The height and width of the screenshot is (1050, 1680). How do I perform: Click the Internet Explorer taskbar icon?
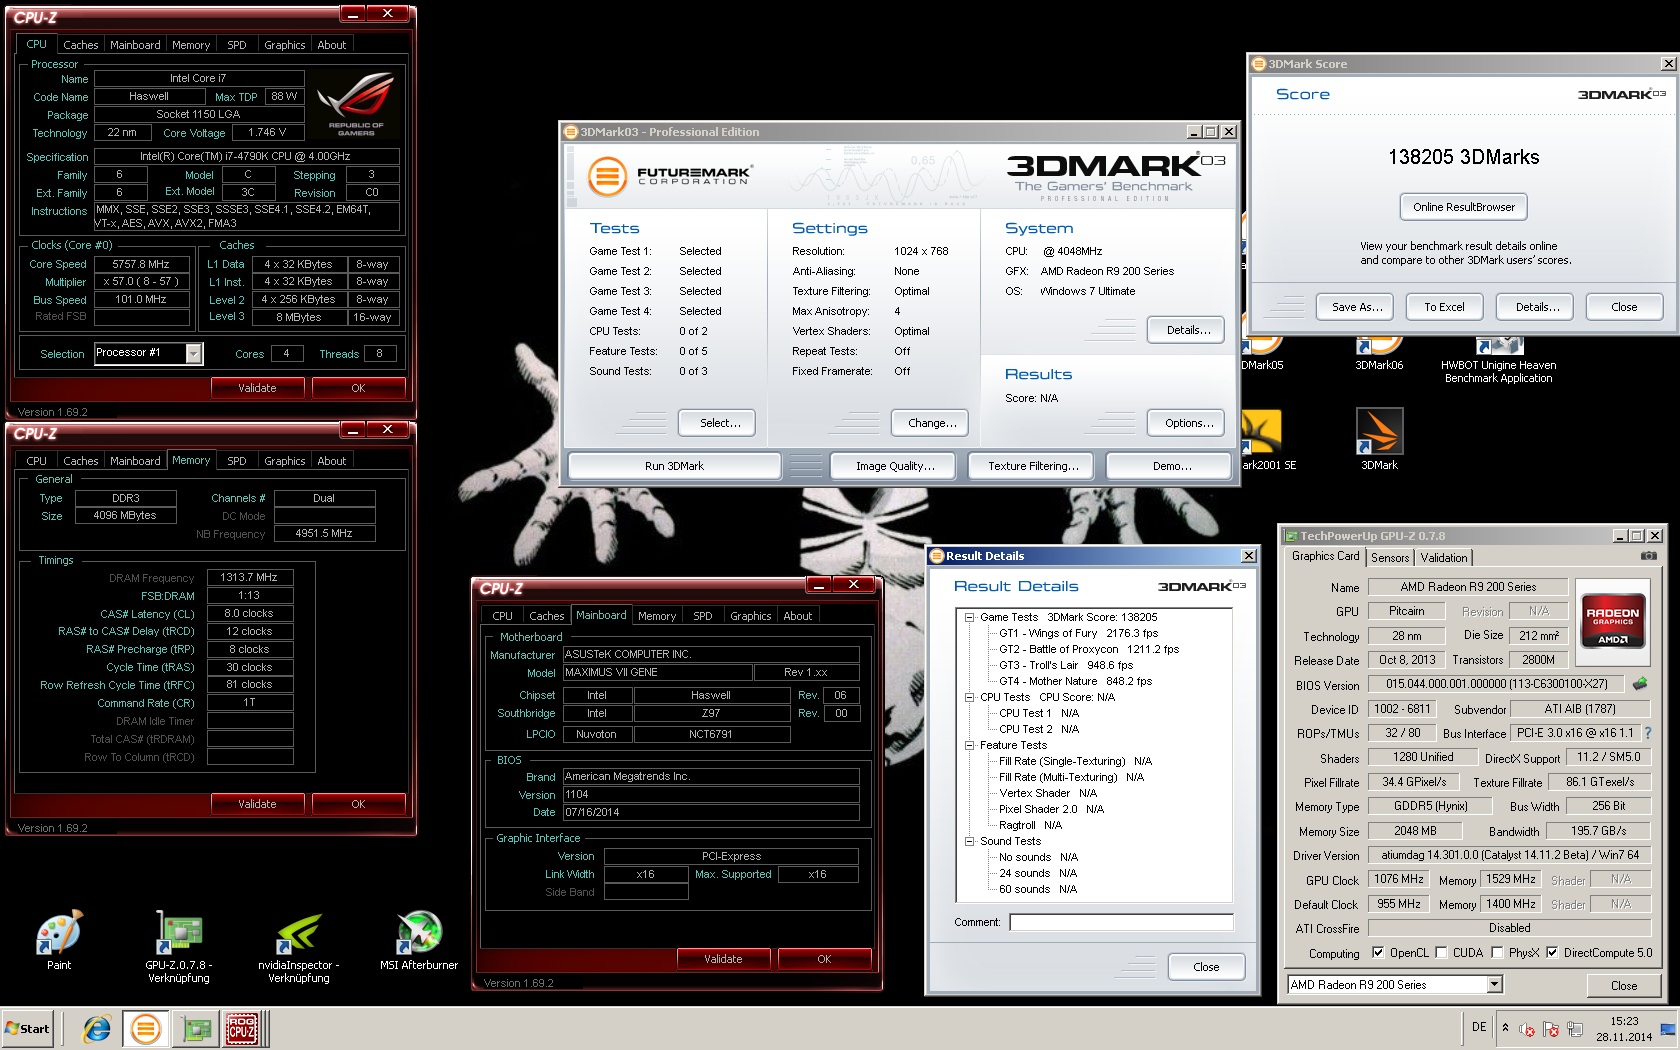(x=97, y=1029)
